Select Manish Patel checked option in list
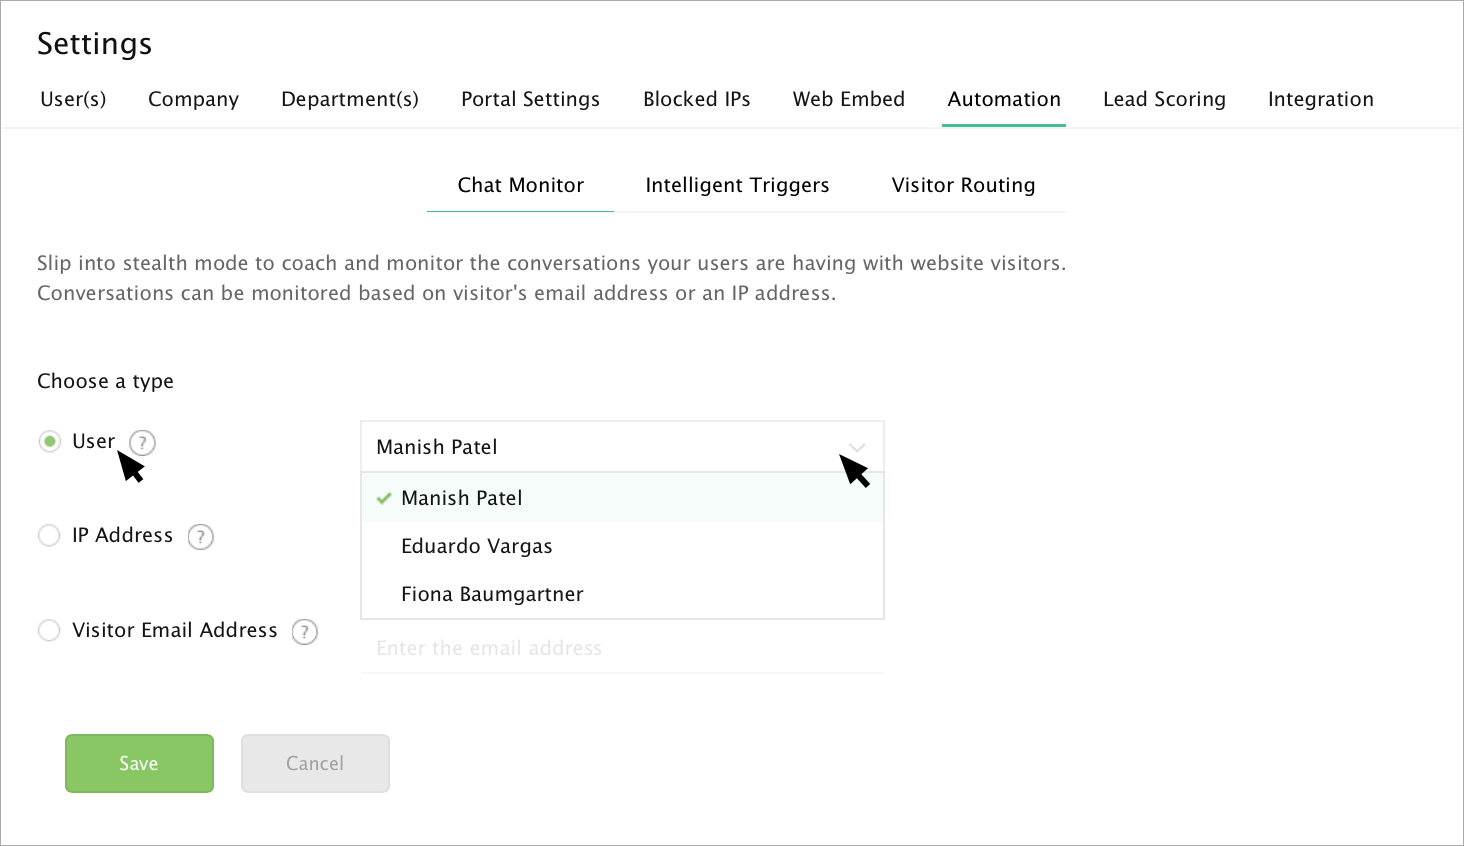 click(461, 498)
